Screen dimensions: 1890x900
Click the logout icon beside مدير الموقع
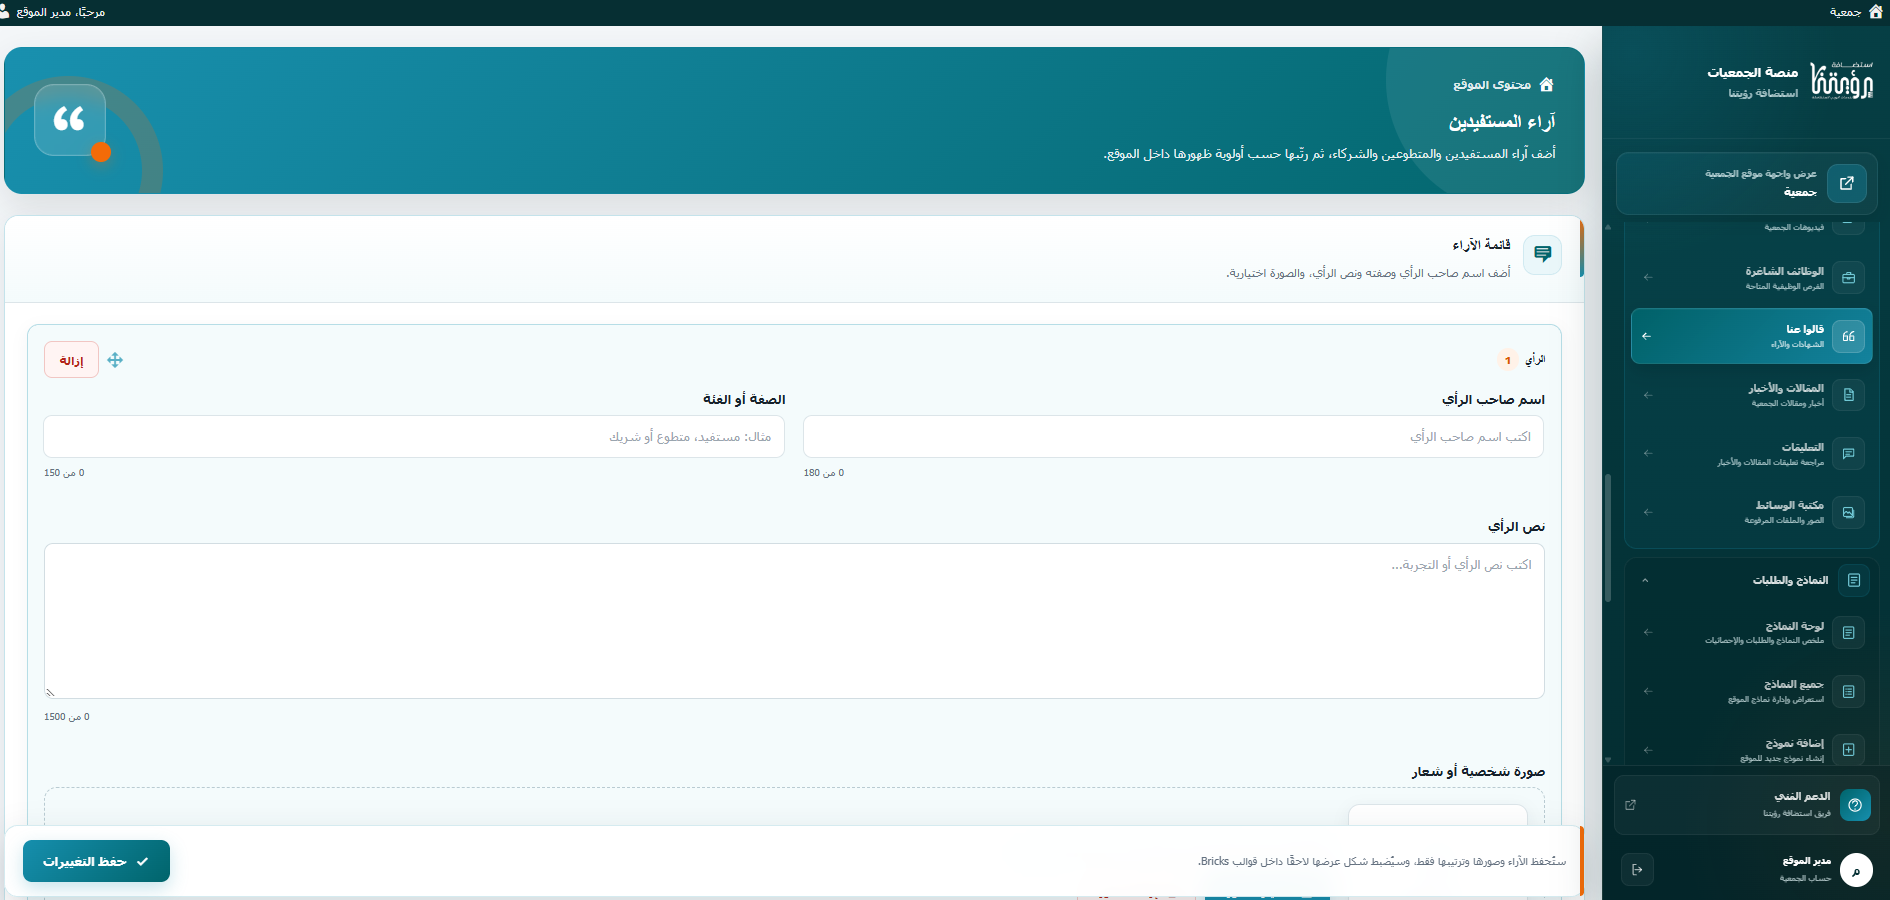[x=1637, y=869]
